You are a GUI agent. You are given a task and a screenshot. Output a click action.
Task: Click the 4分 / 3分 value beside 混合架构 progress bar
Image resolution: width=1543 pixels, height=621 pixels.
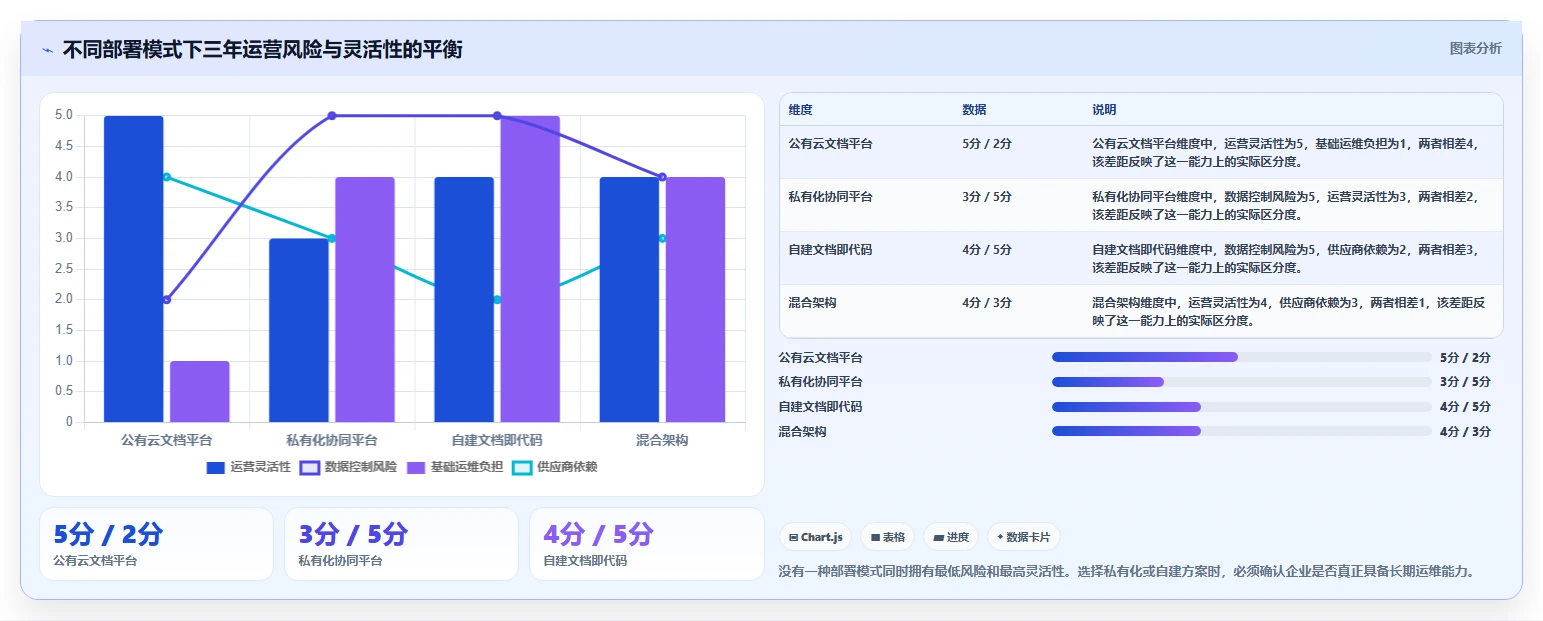pos(1465,432)
